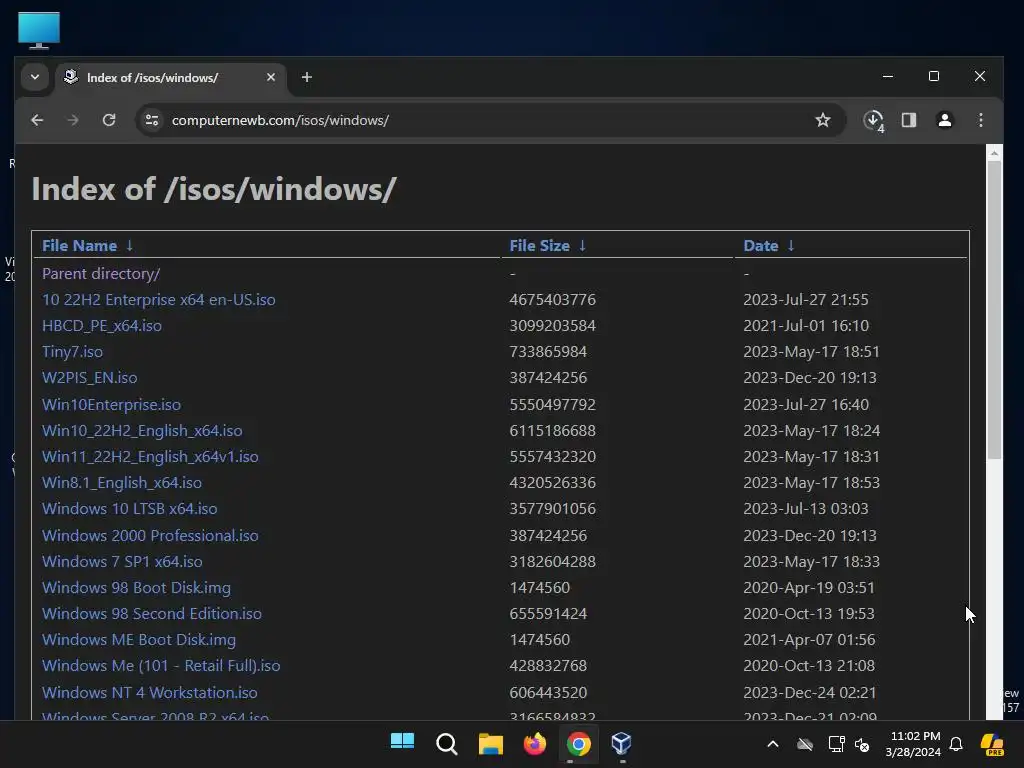This screenshot has height=768, width=1024.
Task: Click the Copilot preview taskbar icon
Action: coord(992,744)
